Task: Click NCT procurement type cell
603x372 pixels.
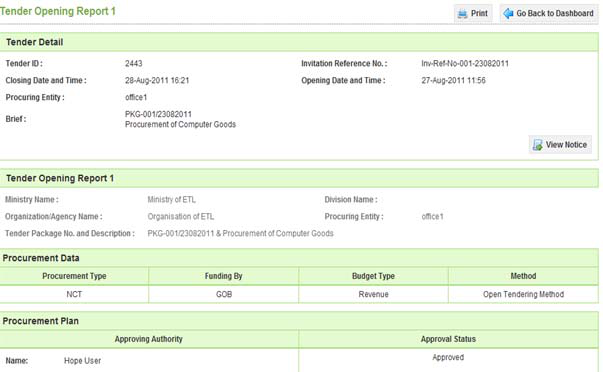Action: (74, 294)
